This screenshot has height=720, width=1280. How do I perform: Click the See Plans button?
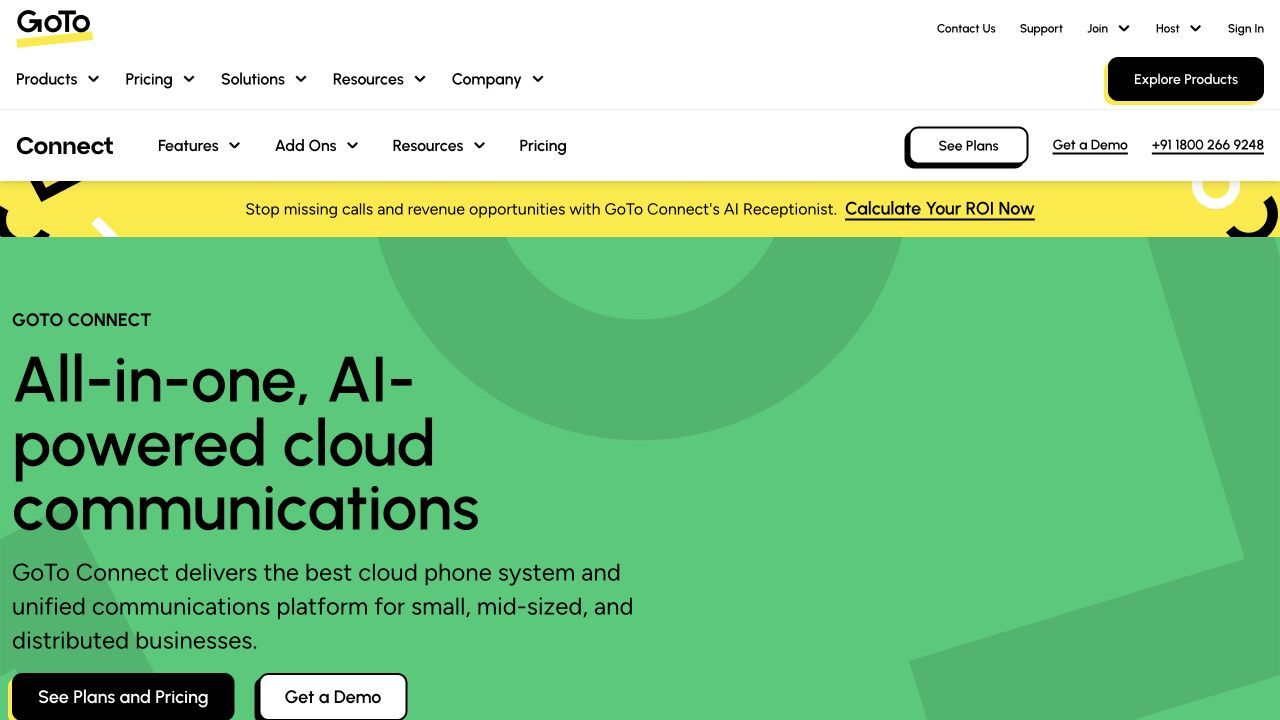pyautogui.click(x=968, y=146)
